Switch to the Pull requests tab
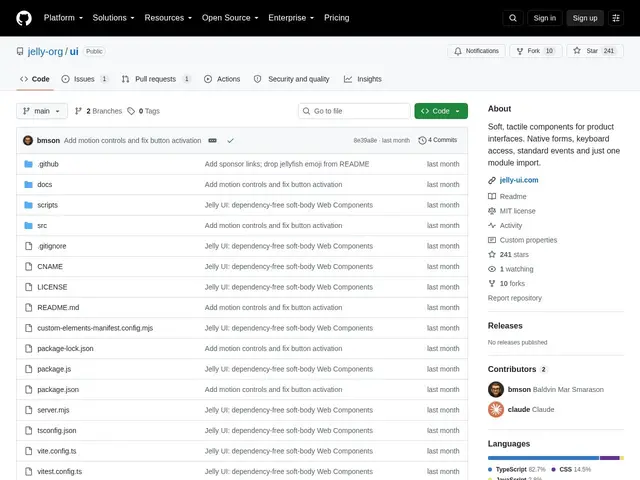 (156, 79)
